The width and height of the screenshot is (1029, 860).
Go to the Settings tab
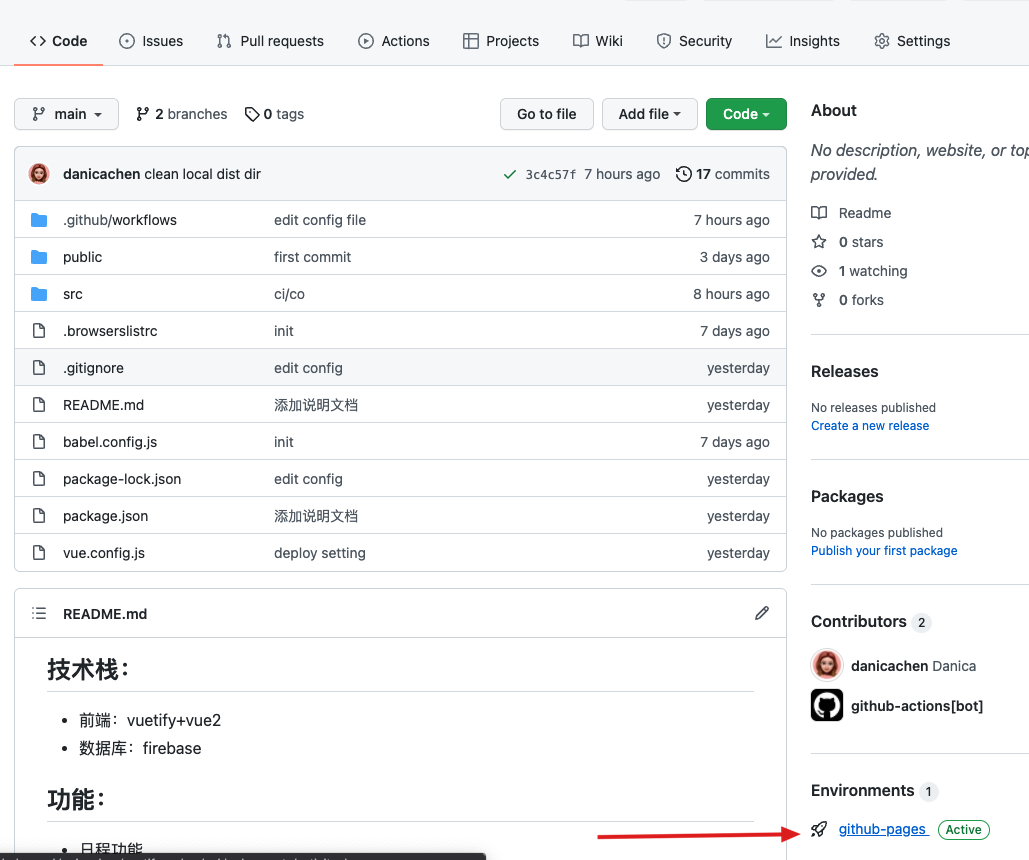[911, 41]
